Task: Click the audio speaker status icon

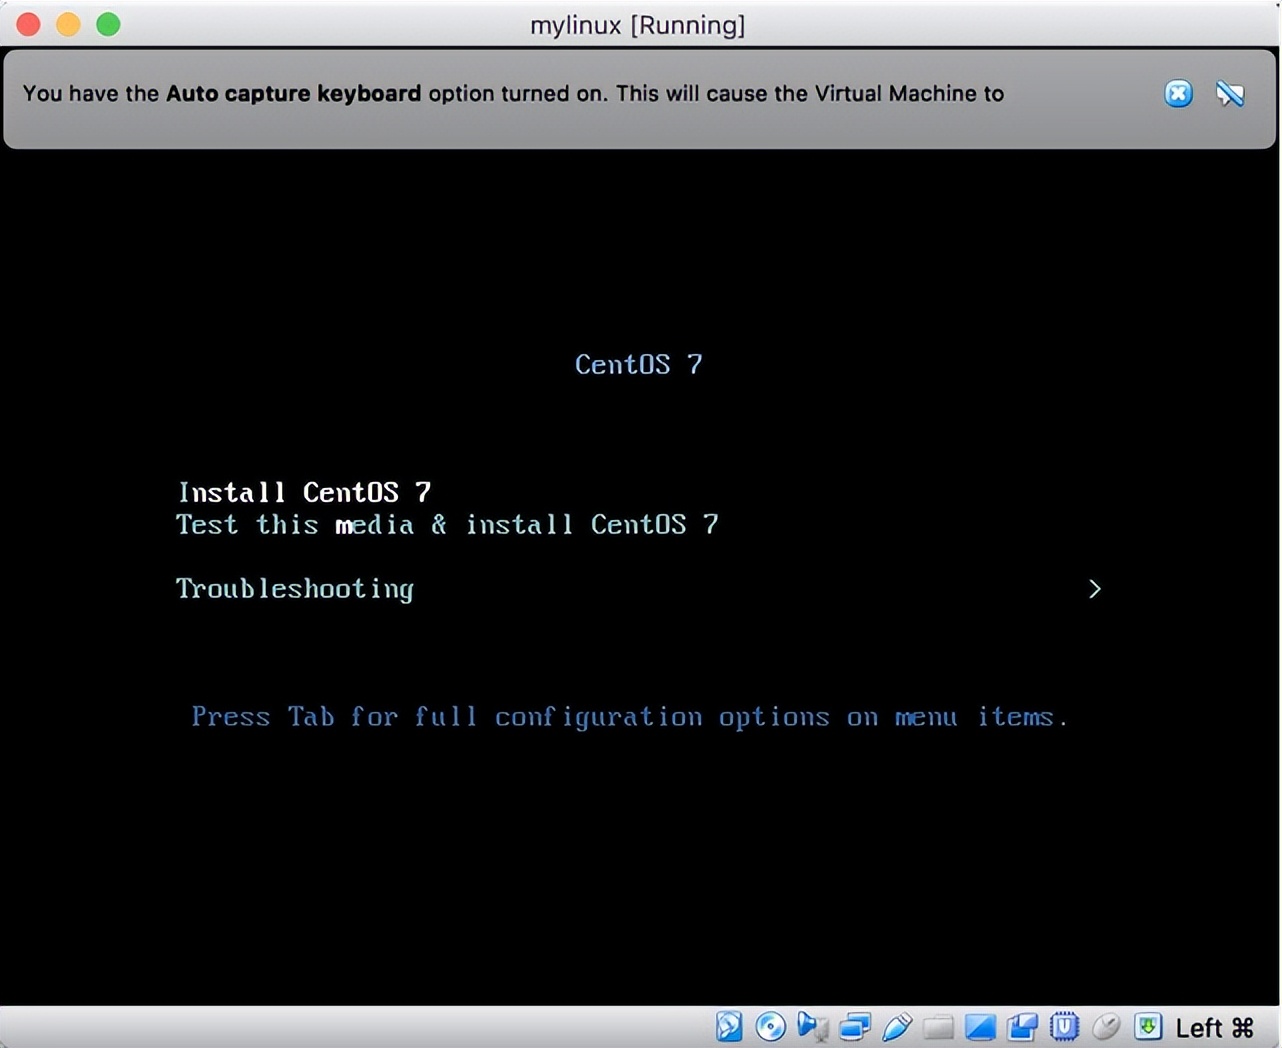Action: coord(812,1026)
